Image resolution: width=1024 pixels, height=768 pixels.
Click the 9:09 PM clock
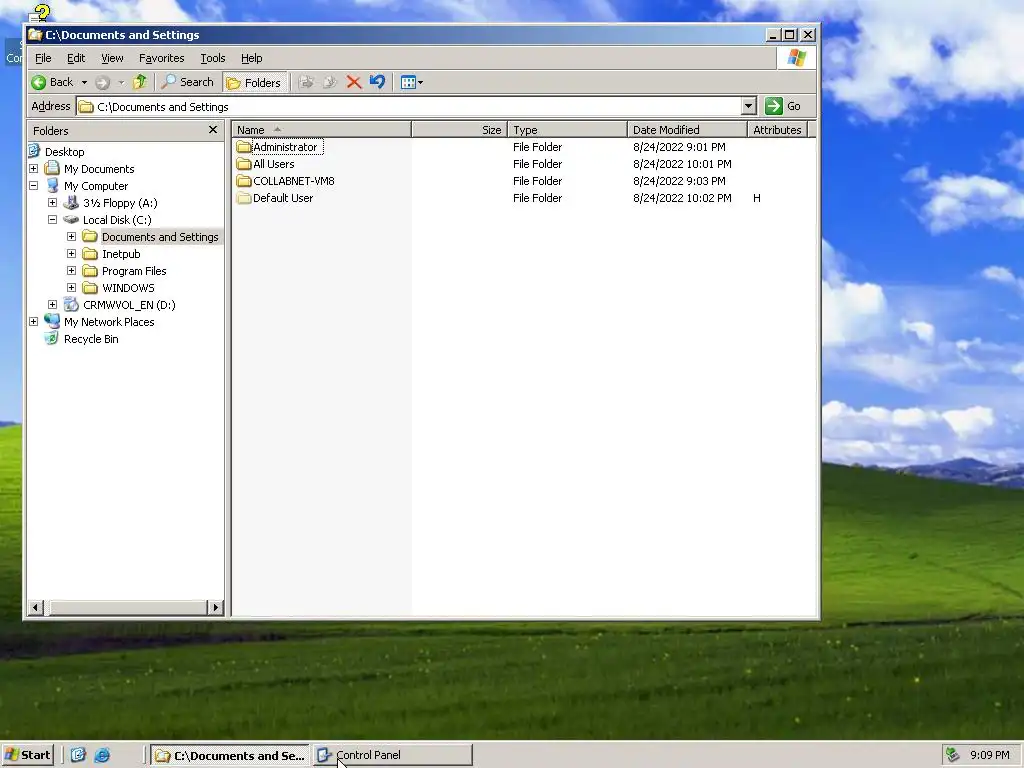989,755
